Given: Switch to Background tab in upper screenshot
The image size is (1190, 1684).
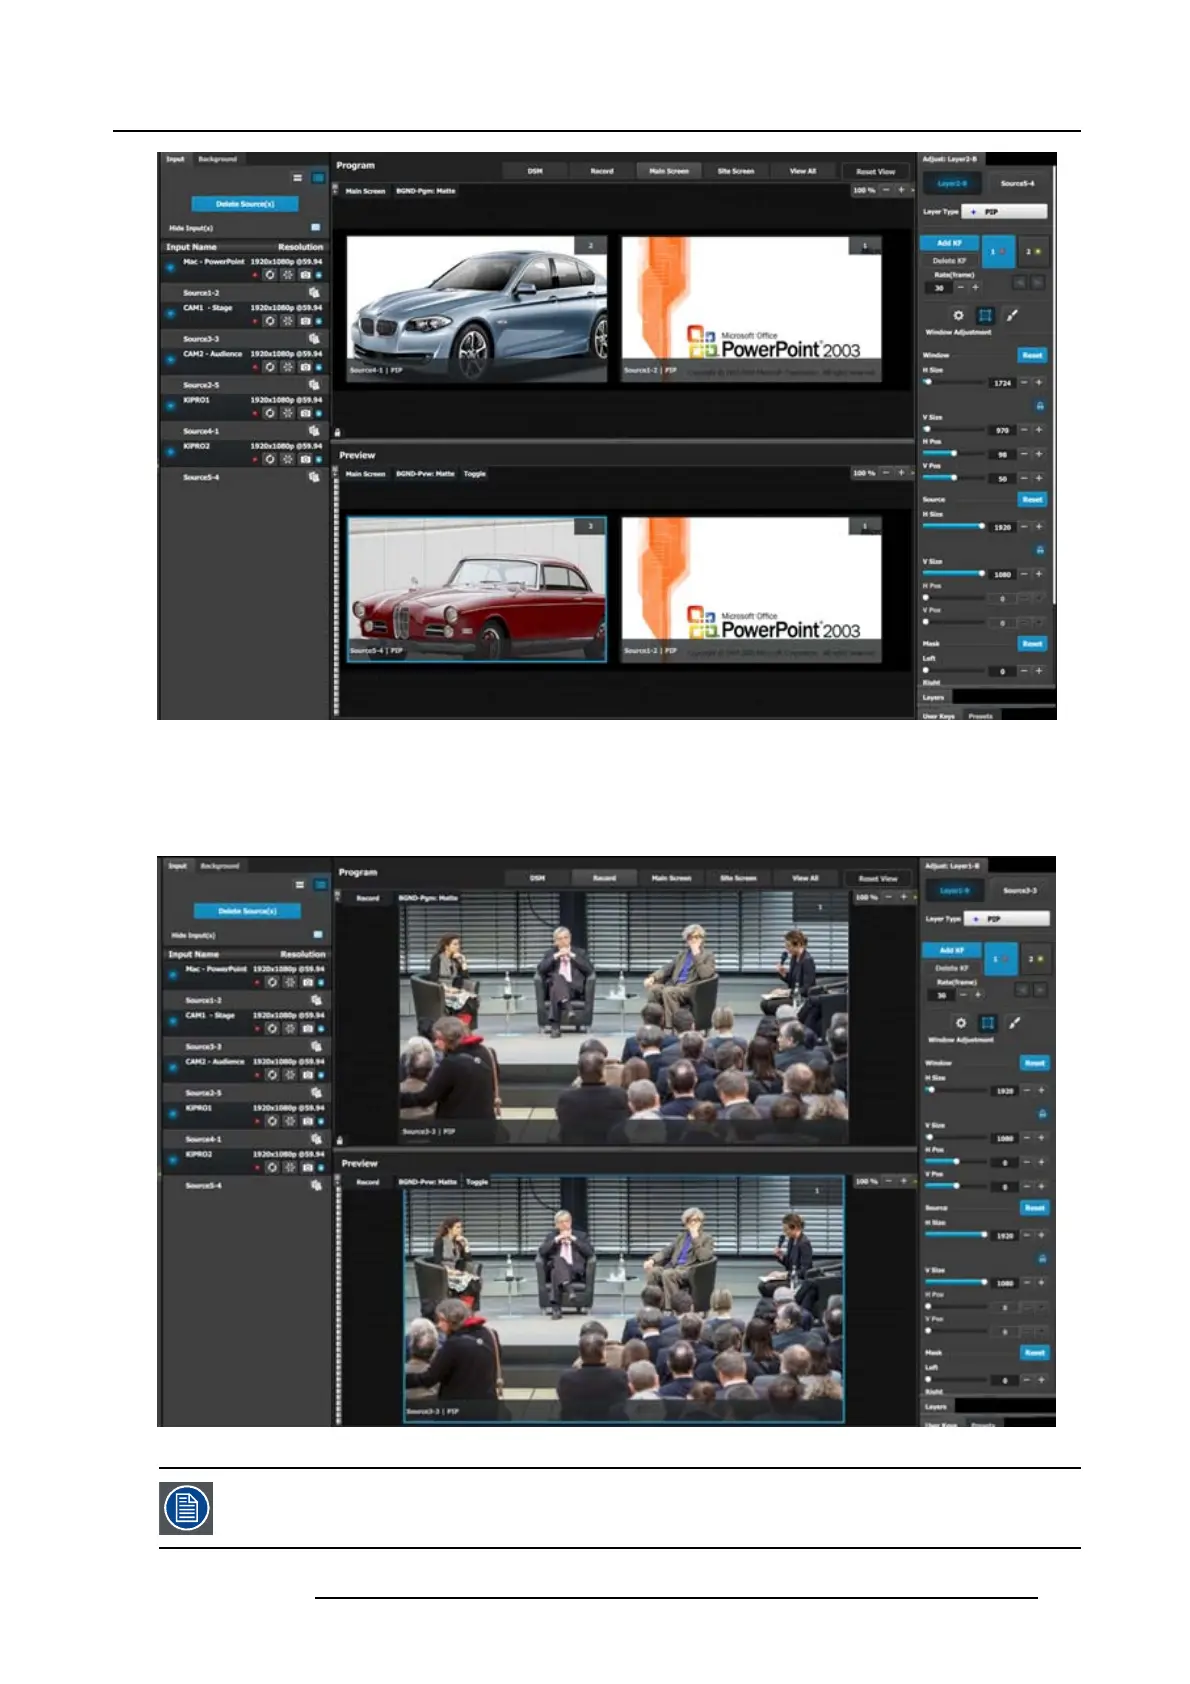Looking at the screenshot, I should point(217,159).
